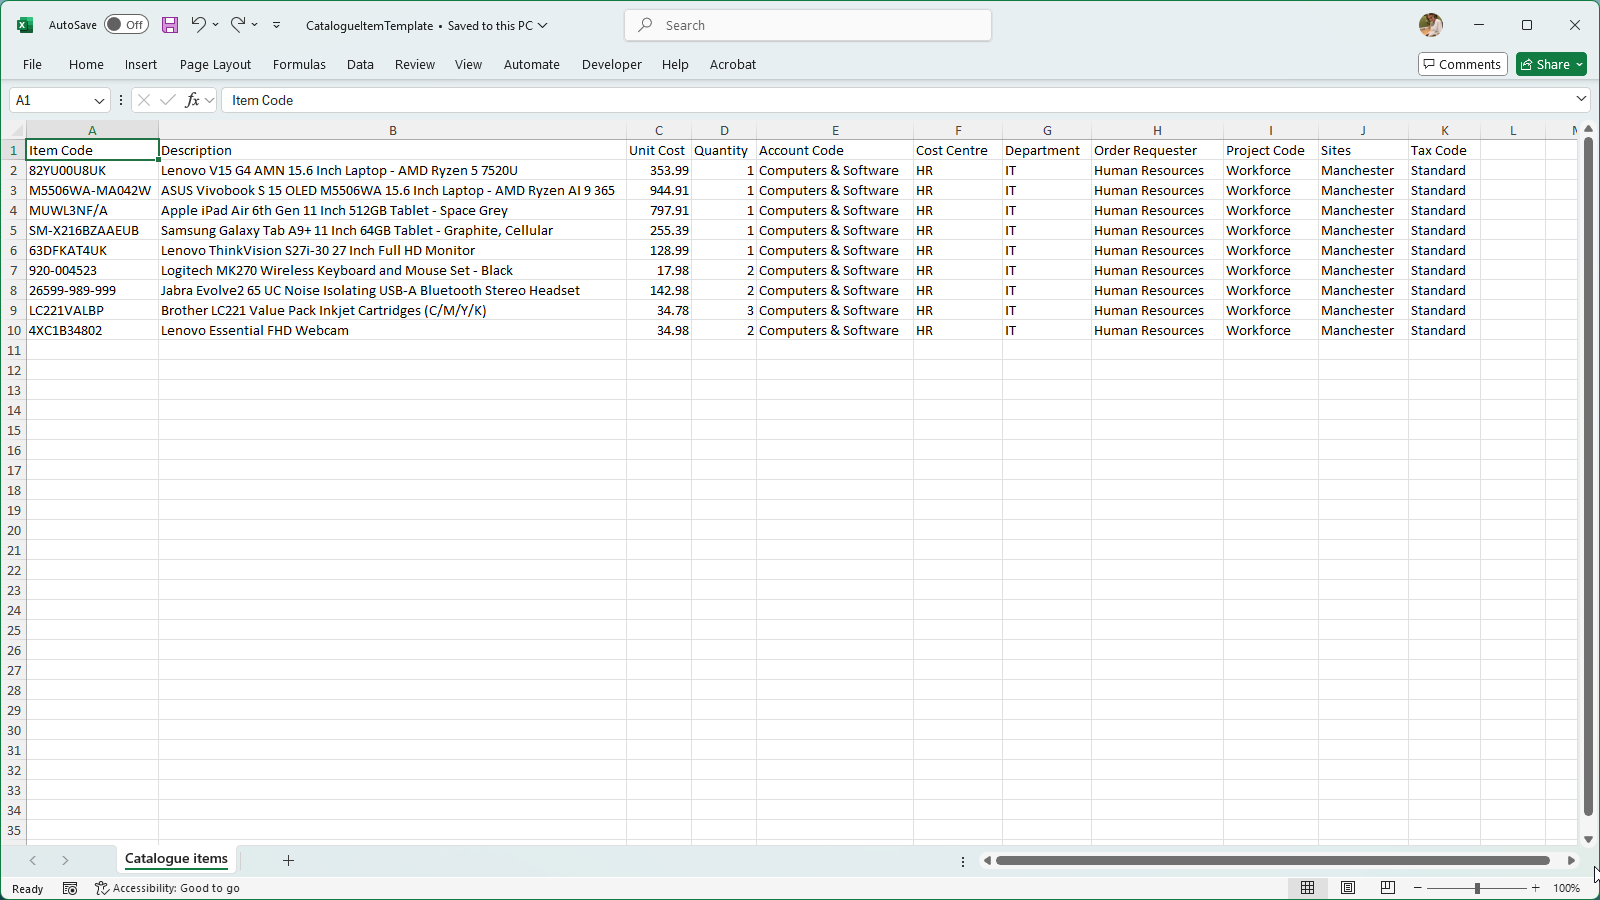The width and height of the screenshot is (1600, 900).
Task: Click the Undo arrow icon
Action: click(198, 25)
